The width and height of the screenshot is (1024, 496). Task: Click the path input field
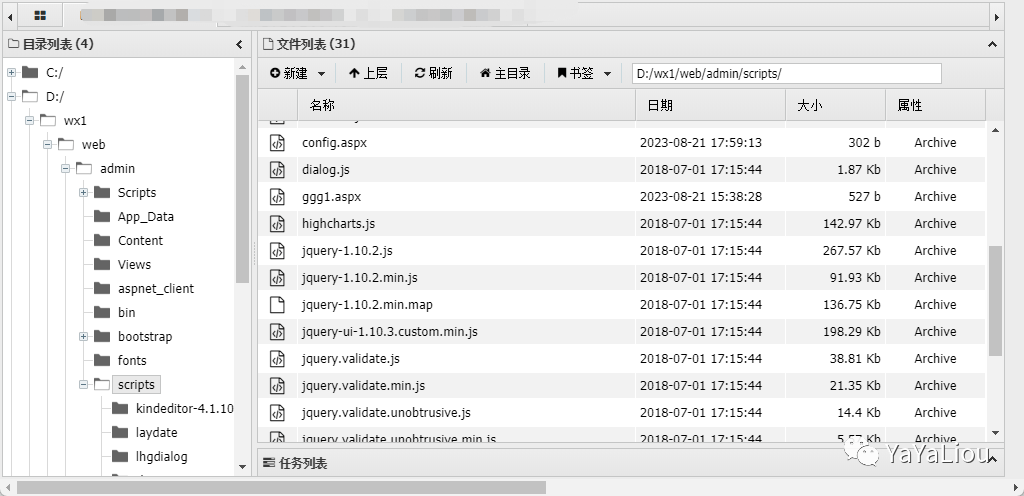pos(787,74)
